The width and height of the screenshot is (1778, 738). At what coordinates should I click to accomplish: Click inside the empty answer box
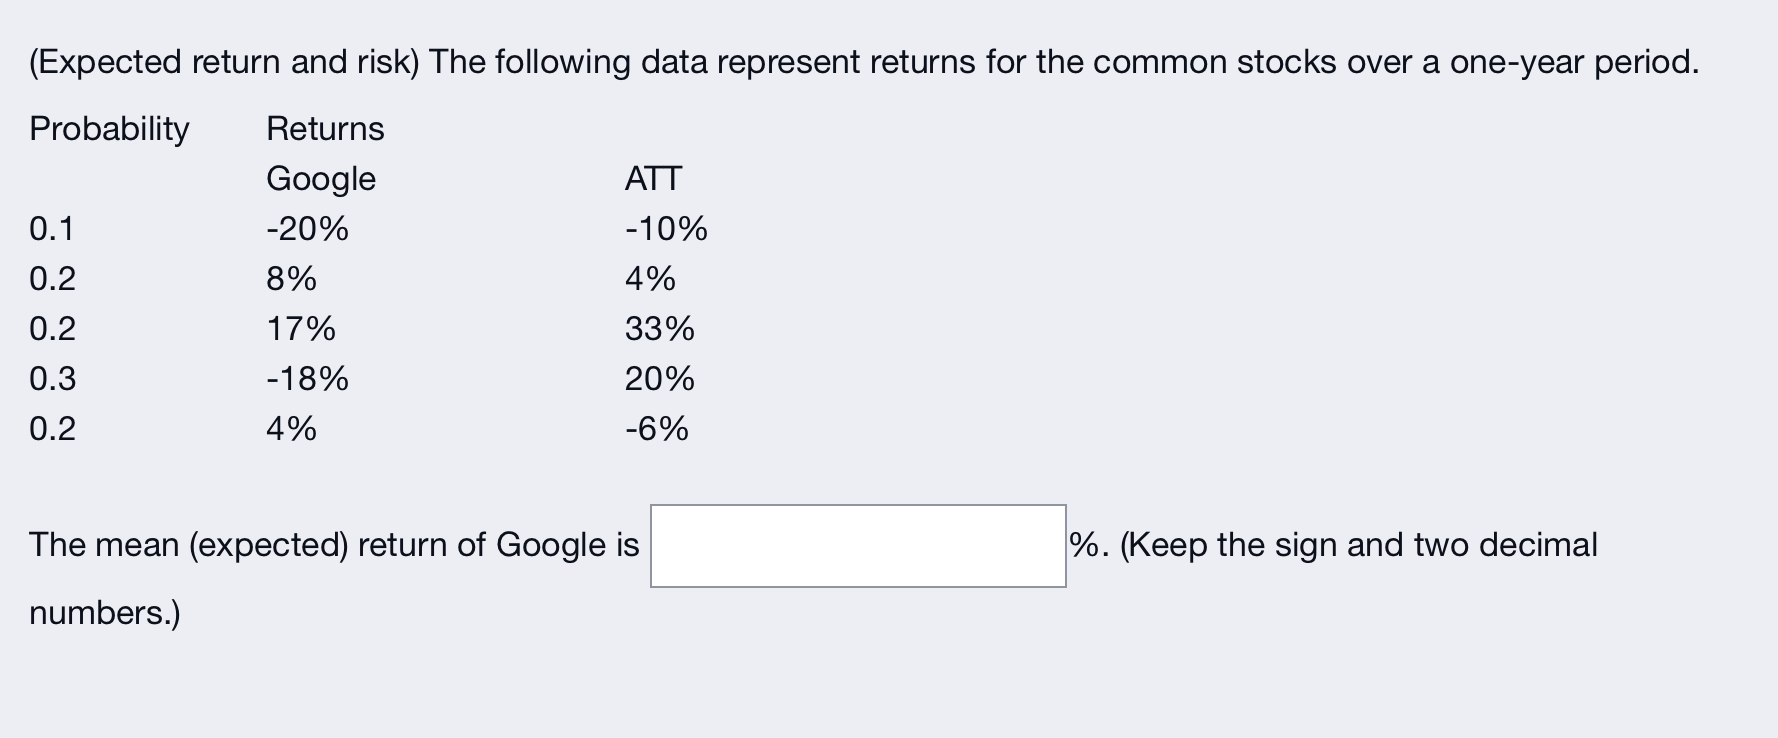[x=857, y=546]
